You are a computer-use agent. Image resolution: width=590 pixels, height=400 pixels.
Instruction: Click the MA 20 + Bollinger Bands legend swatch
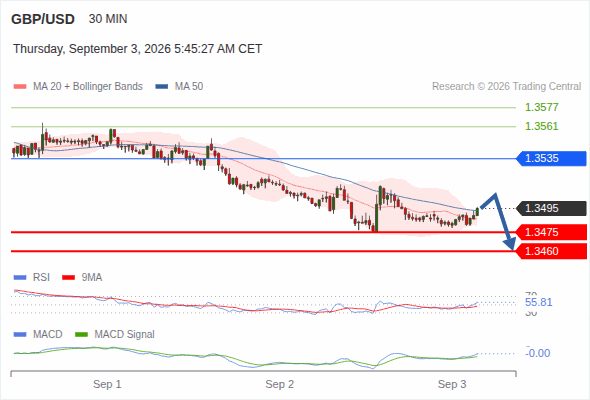[x=20, y=87]
